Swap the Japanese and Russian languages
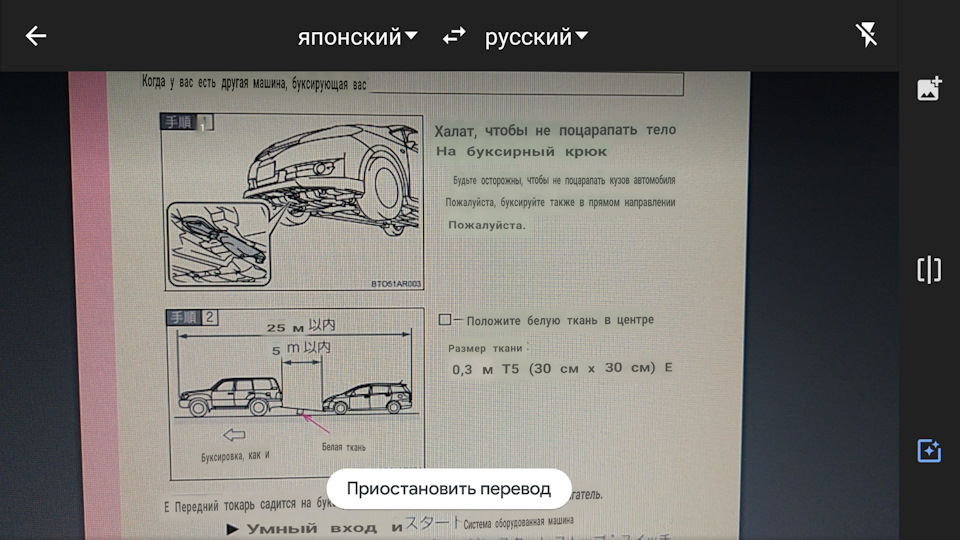 click(454, 36)
